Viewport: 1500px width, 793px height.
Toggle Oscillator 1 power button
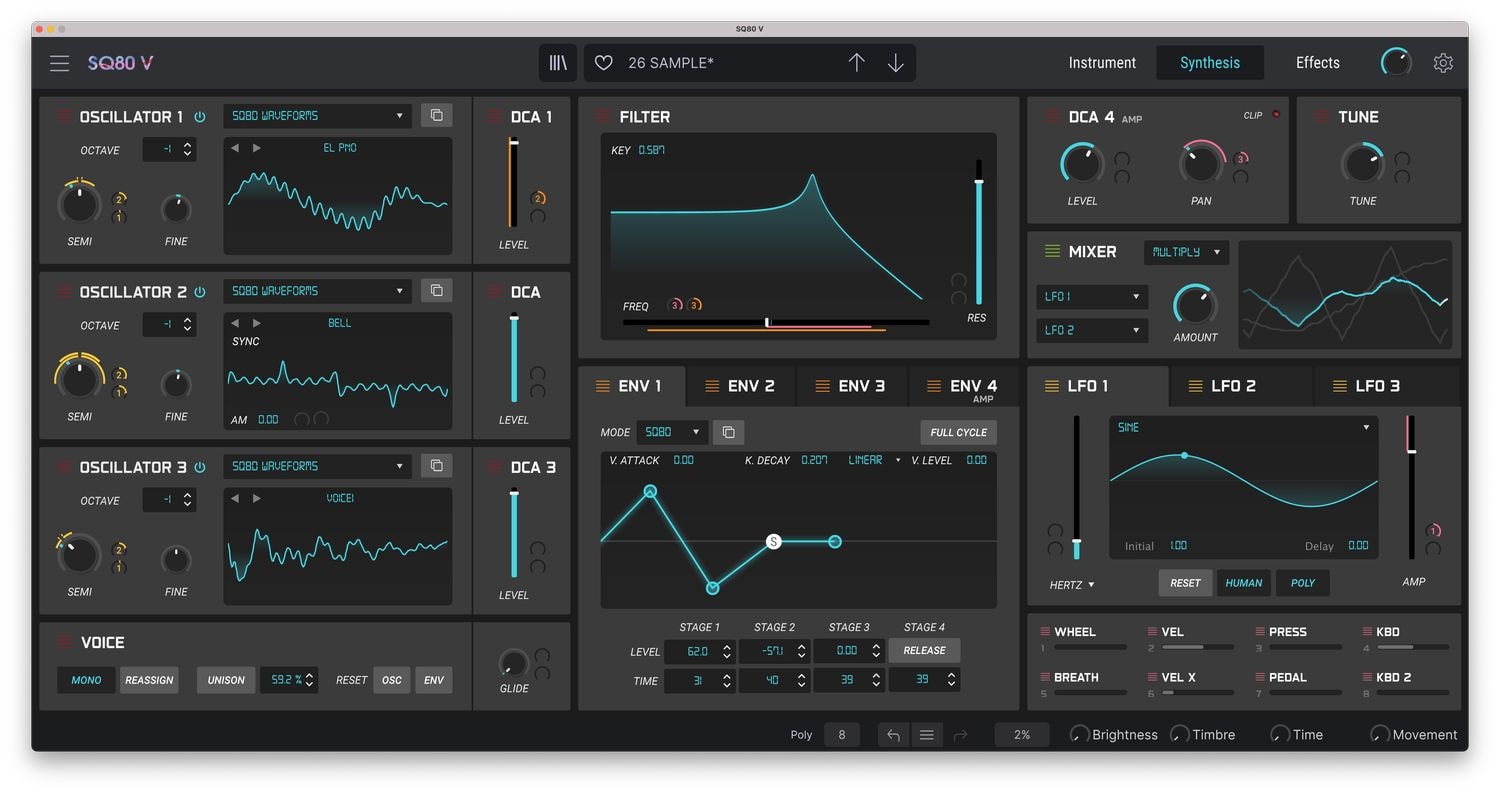click(x=200, y=117)
